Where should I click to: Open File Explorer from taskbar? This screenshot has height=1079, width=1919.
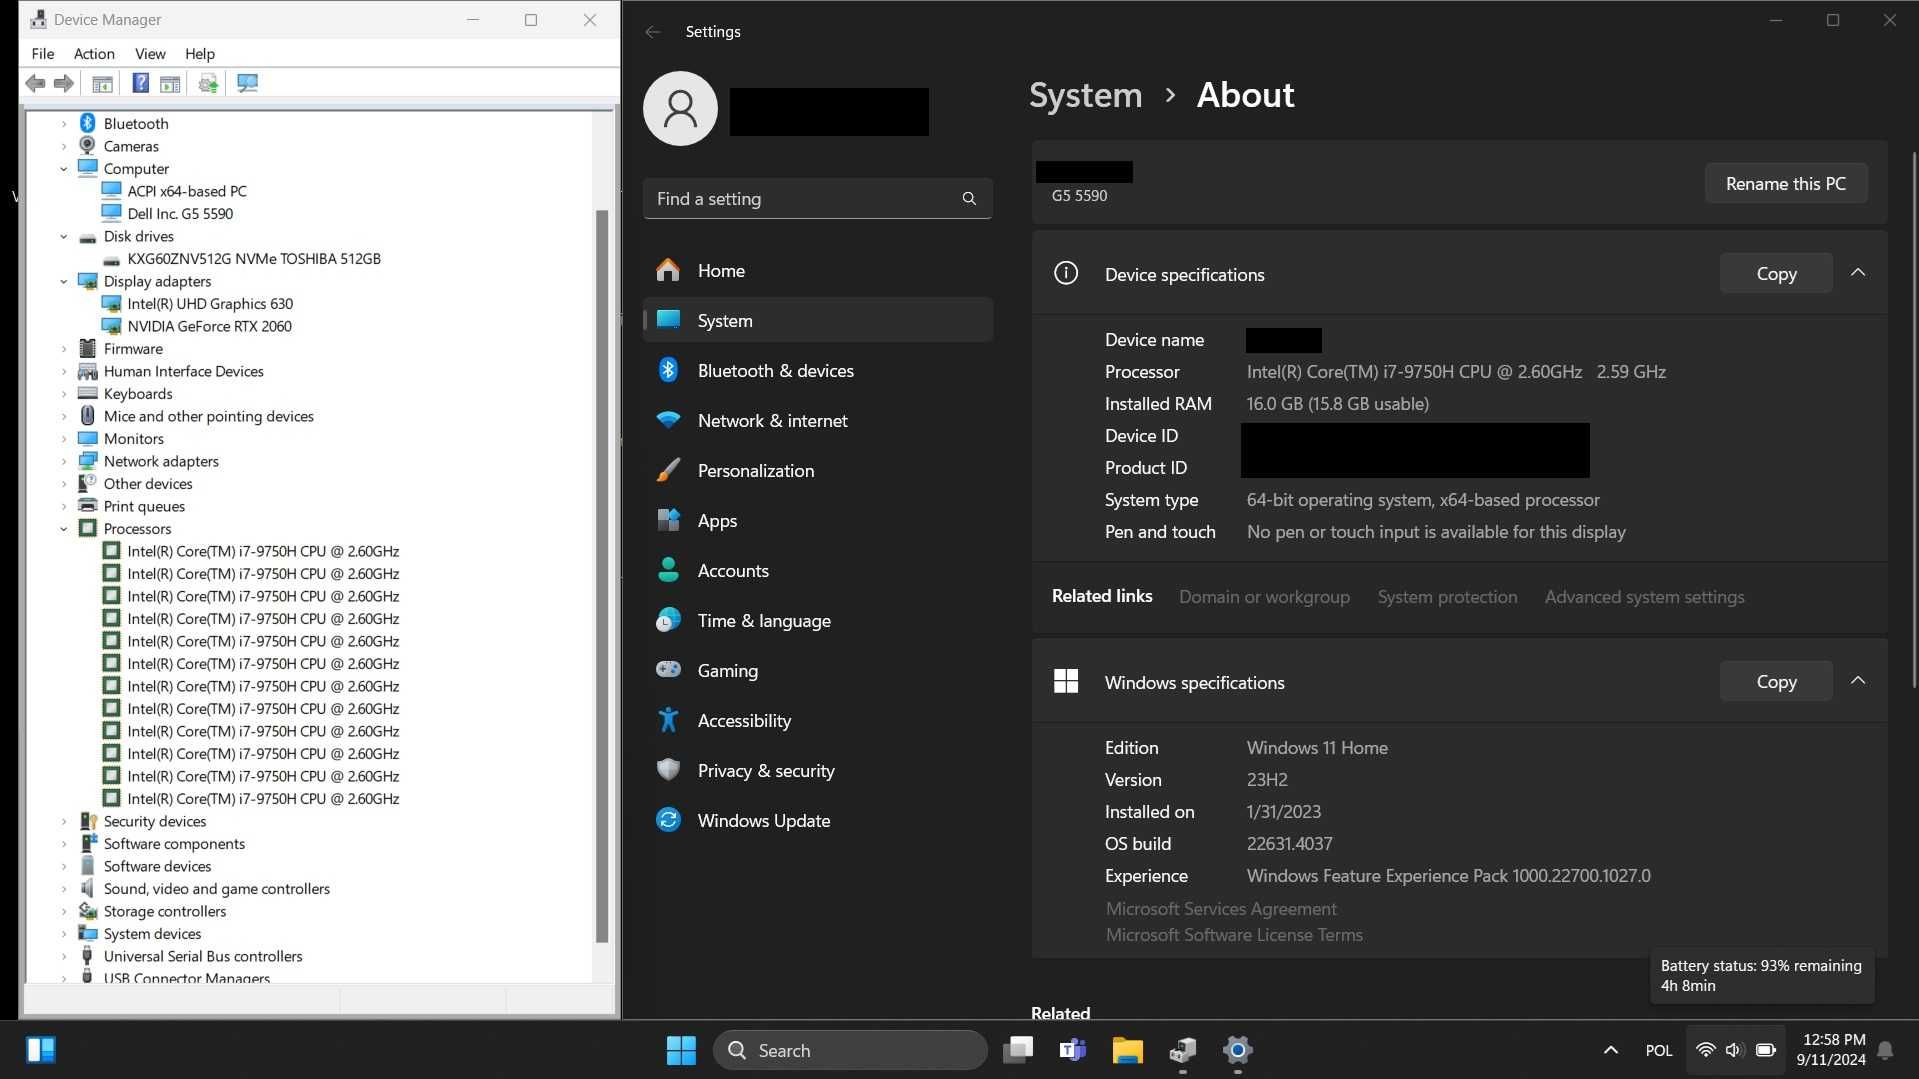click(x=1127, y=1050)
